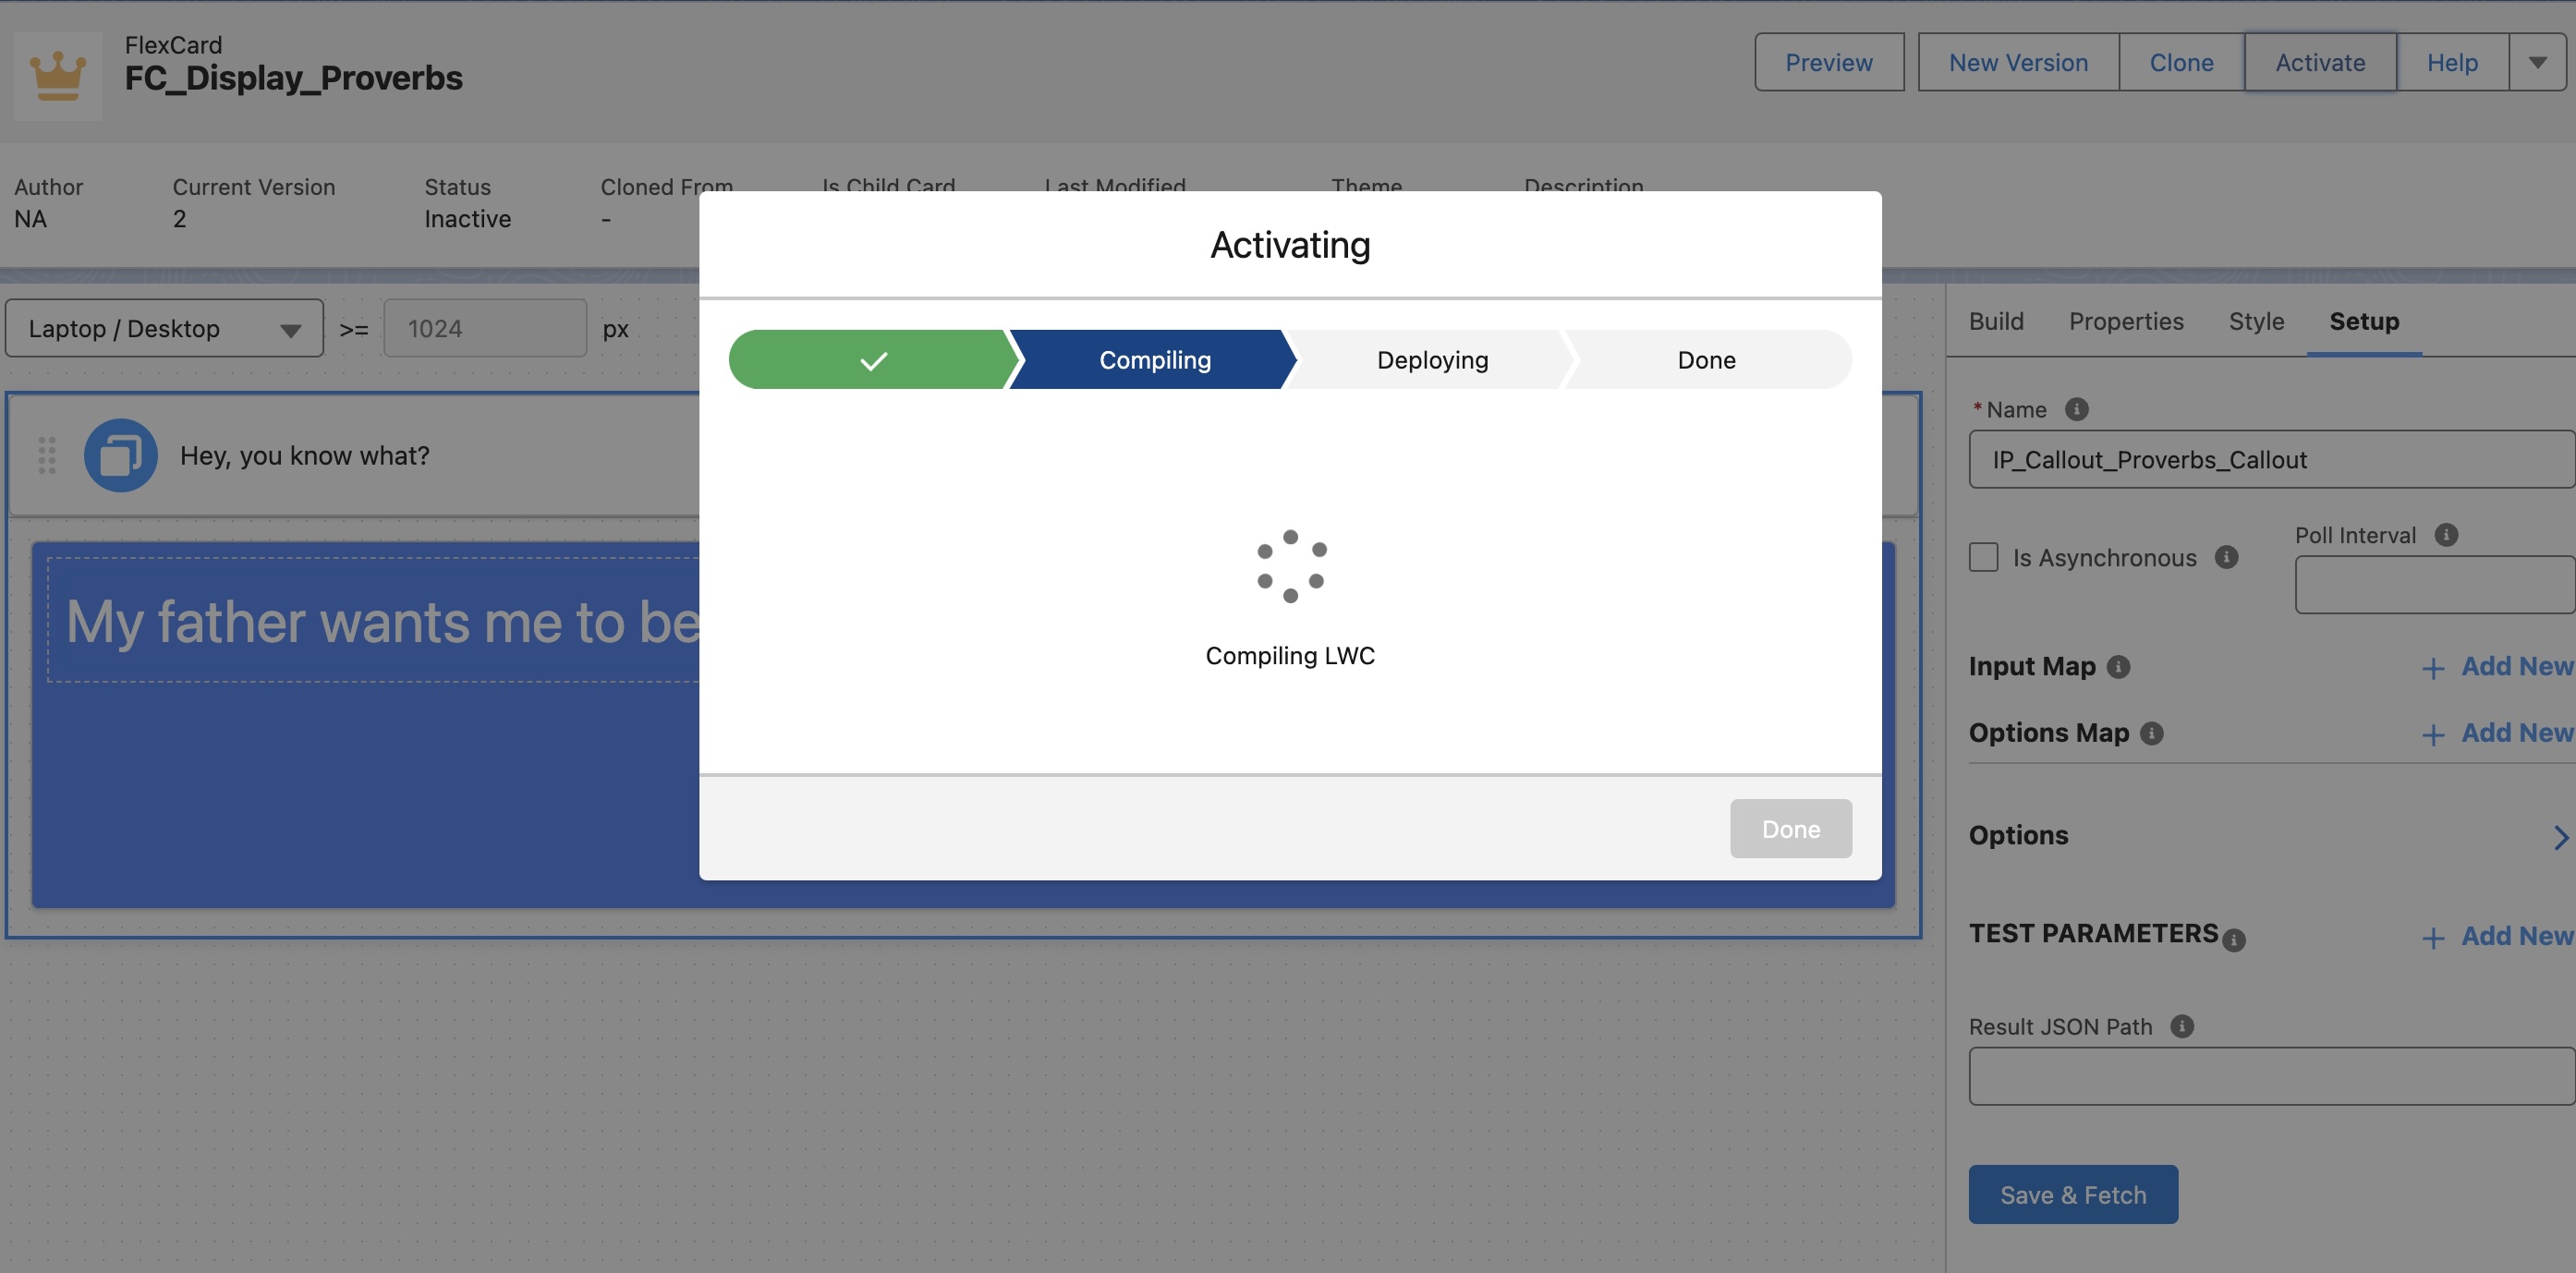Click the Inactive status value
Image resolution: width=2576 pixels, height=1273 pixels.
click(467, 219)
